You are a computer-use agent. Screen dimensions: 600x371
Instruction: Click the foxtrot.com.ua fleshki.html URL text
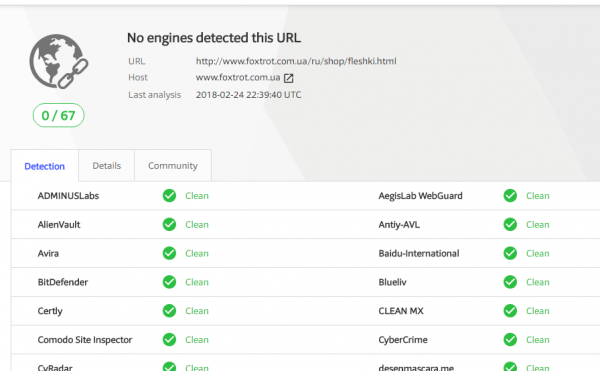pos(296,61)
